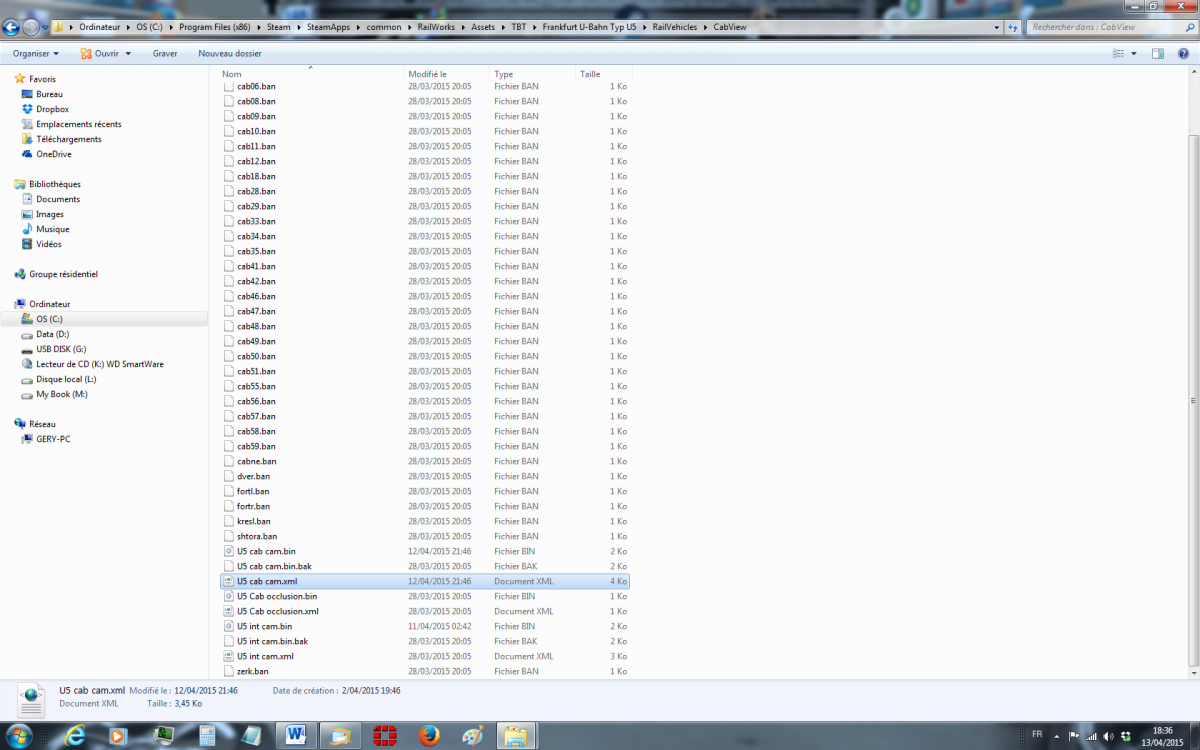Click the volume speaker tray icon

[1107, 735]
